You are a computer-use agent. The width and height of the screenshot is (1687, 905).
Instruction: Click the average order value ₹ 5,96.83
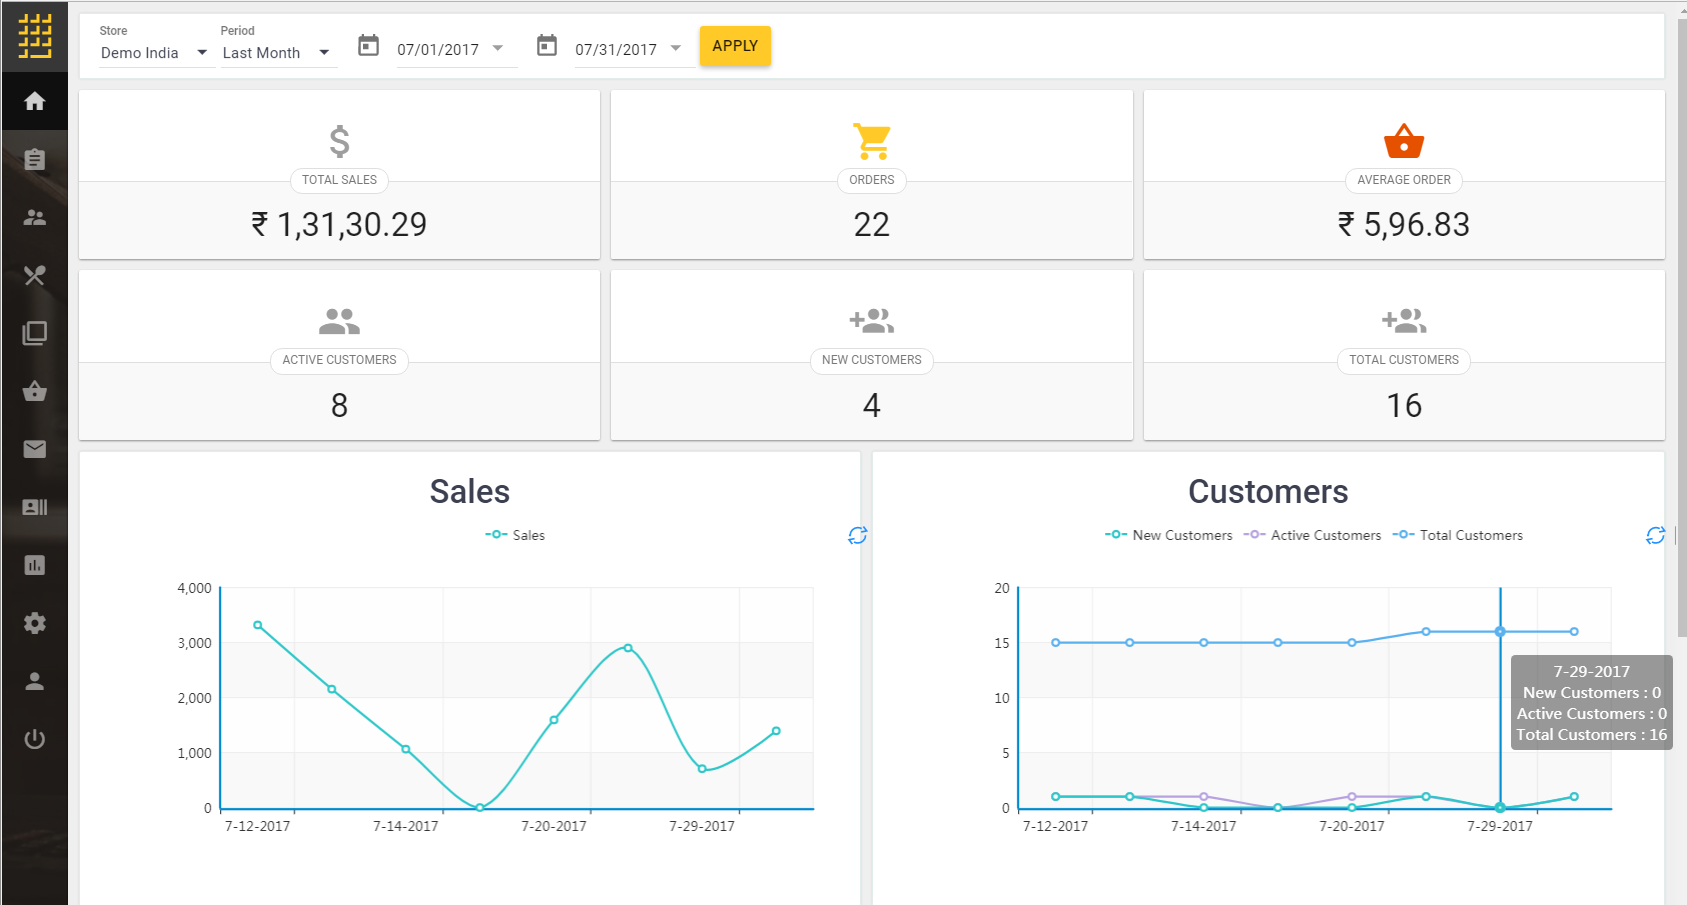tap(1404, 224)
